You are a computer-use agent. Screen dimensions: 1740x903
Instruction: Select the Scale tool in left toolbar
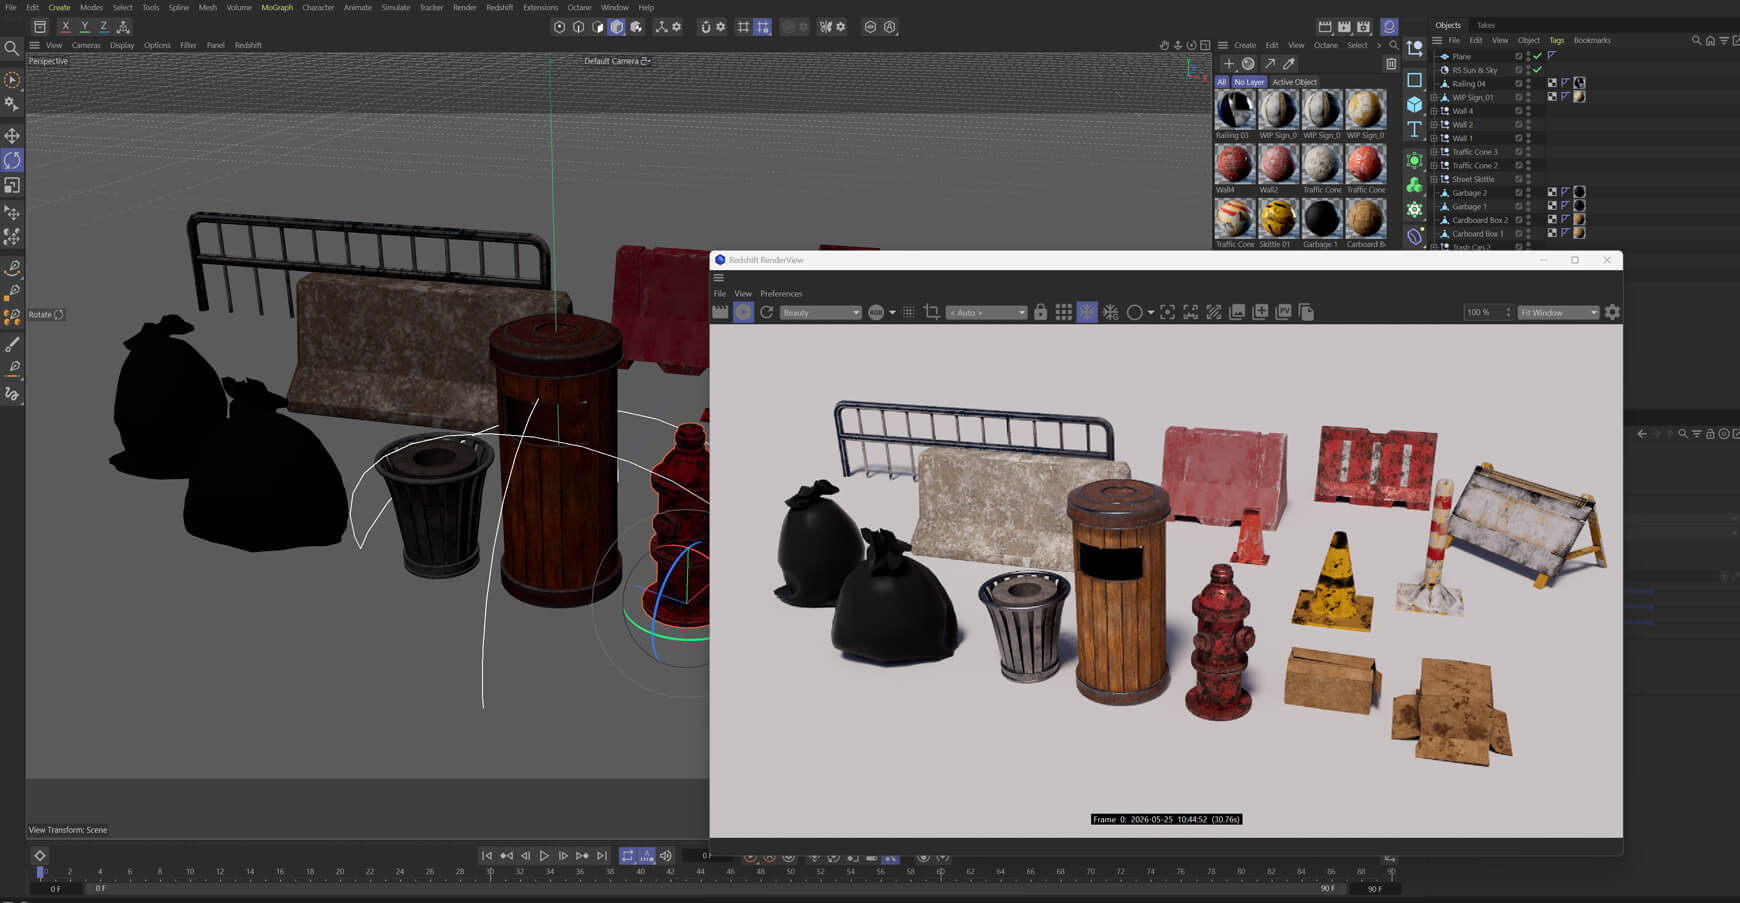tap(12, 185)
